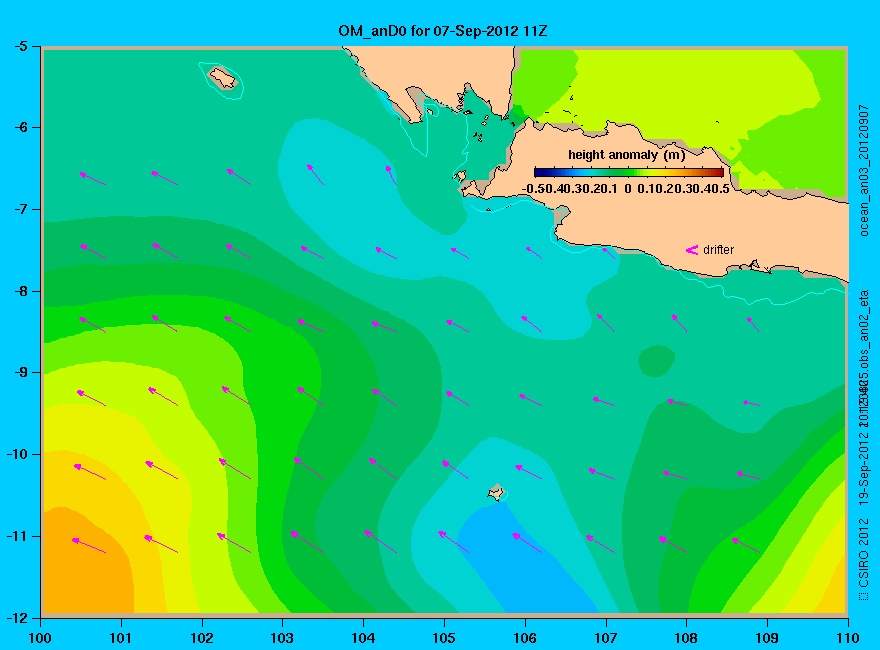The height and width of the screenshot is (650, 880).
Task: Click longitude tick label 102
Action: [x=201, y=638]
